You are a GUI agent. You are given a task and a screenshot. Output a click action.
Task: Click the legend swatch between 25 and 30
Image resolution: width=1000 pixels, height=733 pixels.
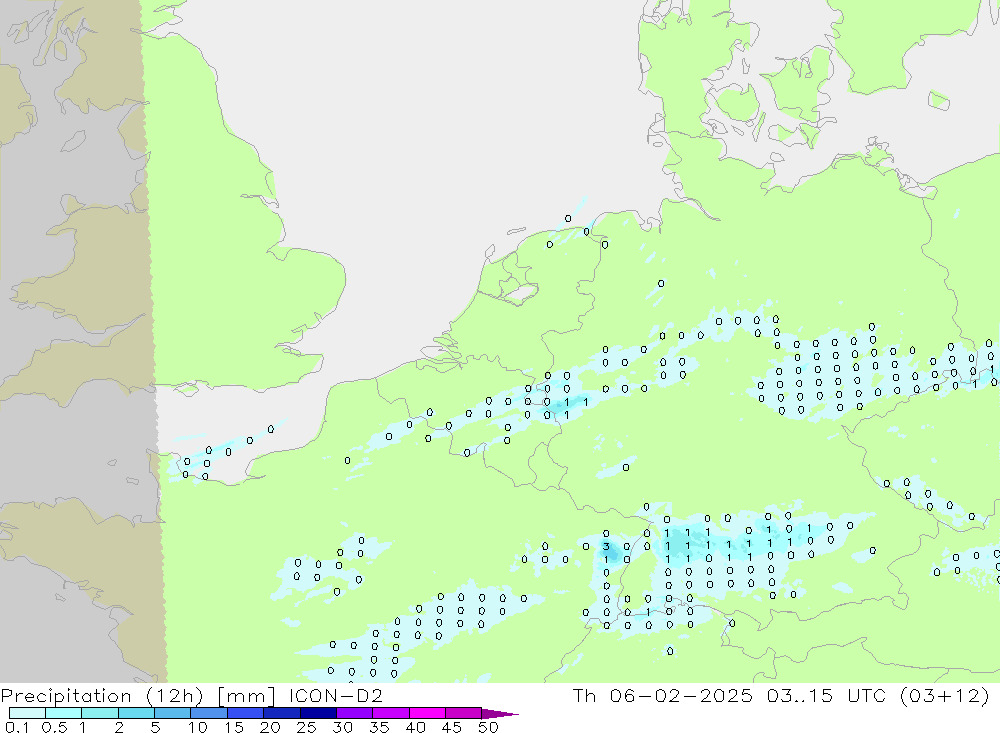tap(318, 713)
